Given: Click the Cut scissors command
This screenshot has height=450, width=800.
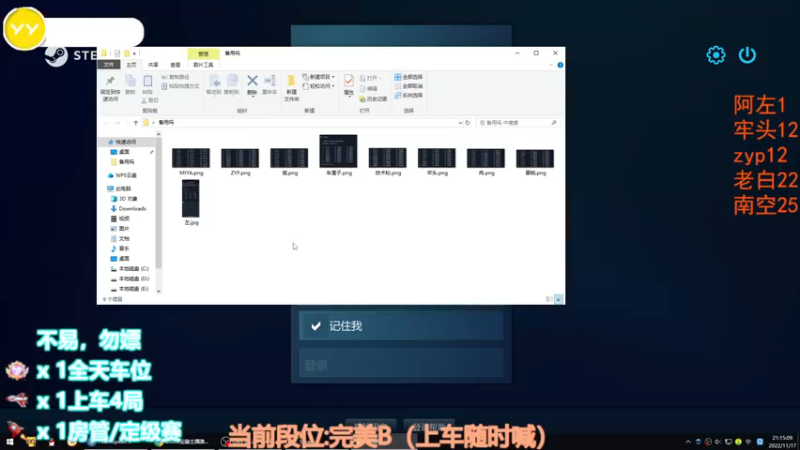Looking at the screenshot, I should tap(150, 101).
